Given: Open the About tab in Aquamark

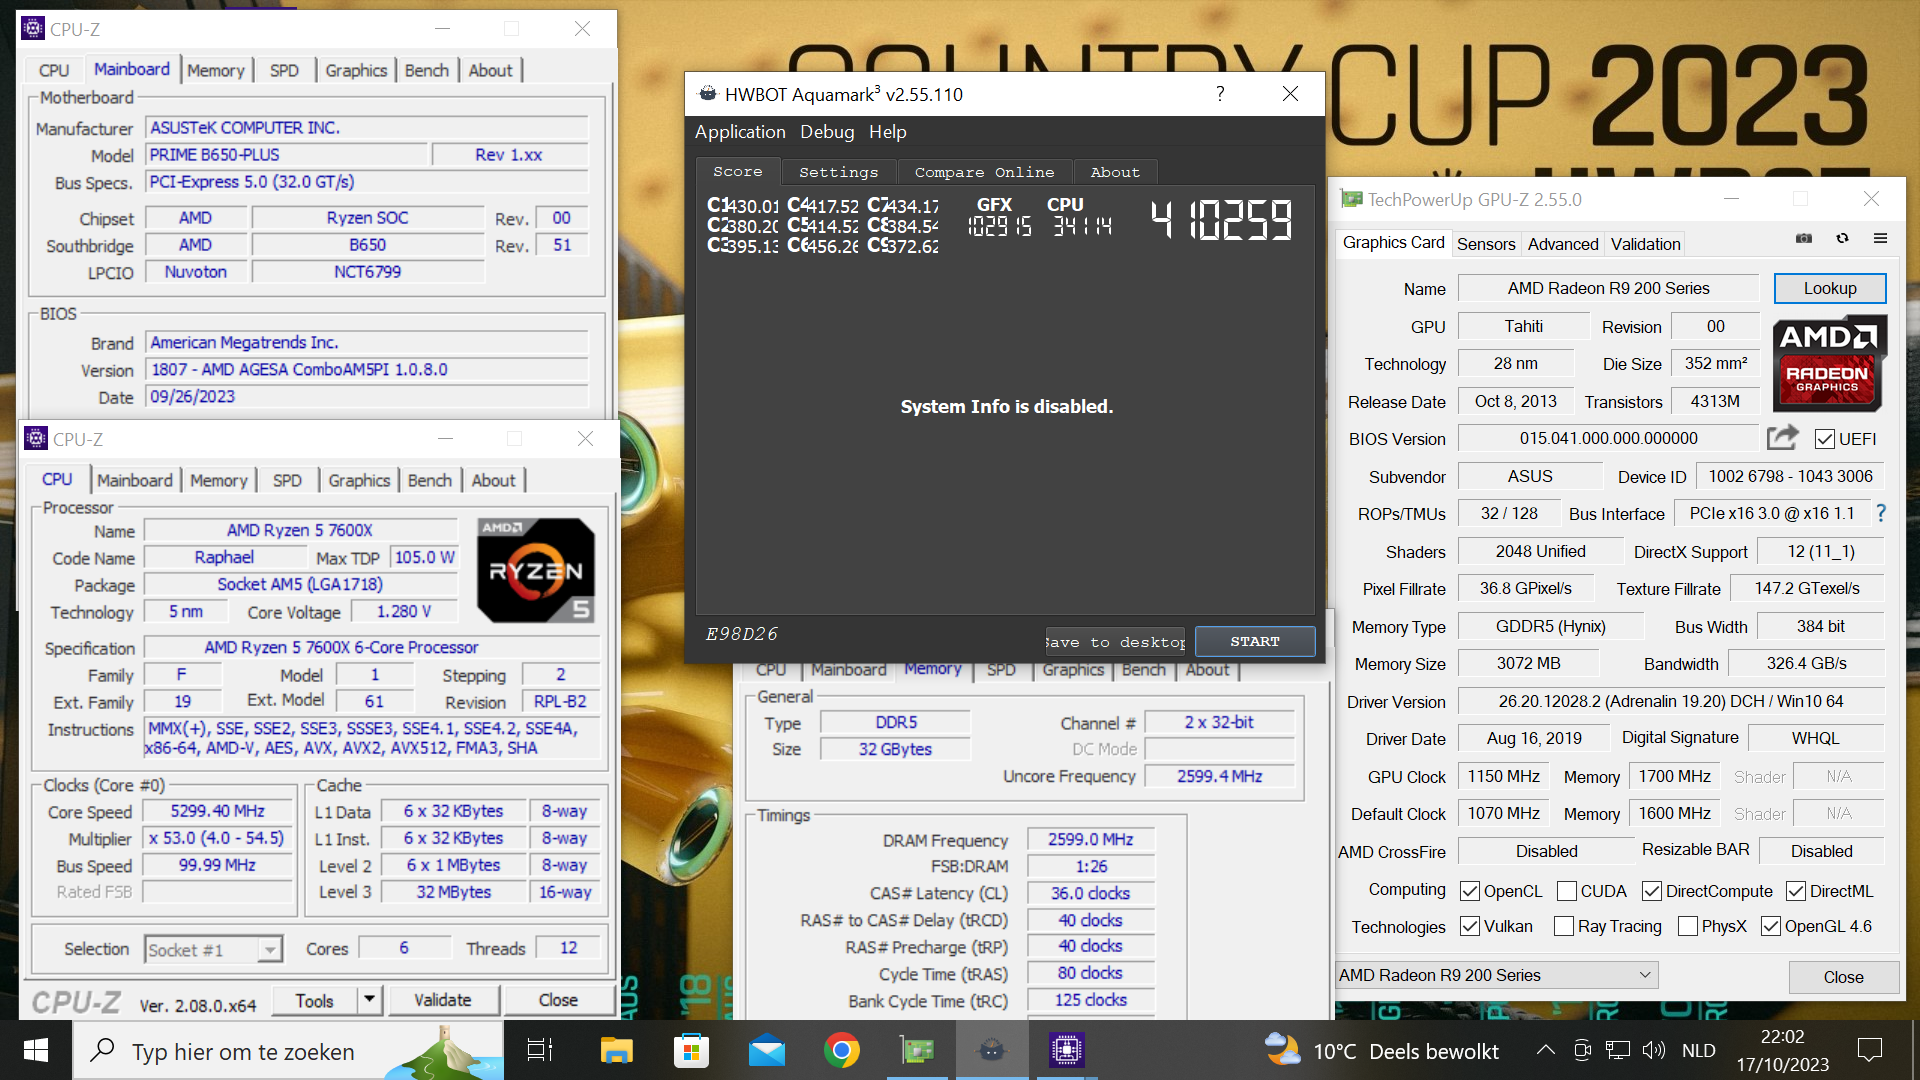Looking at the screenshot, I should coord(1115,172).
